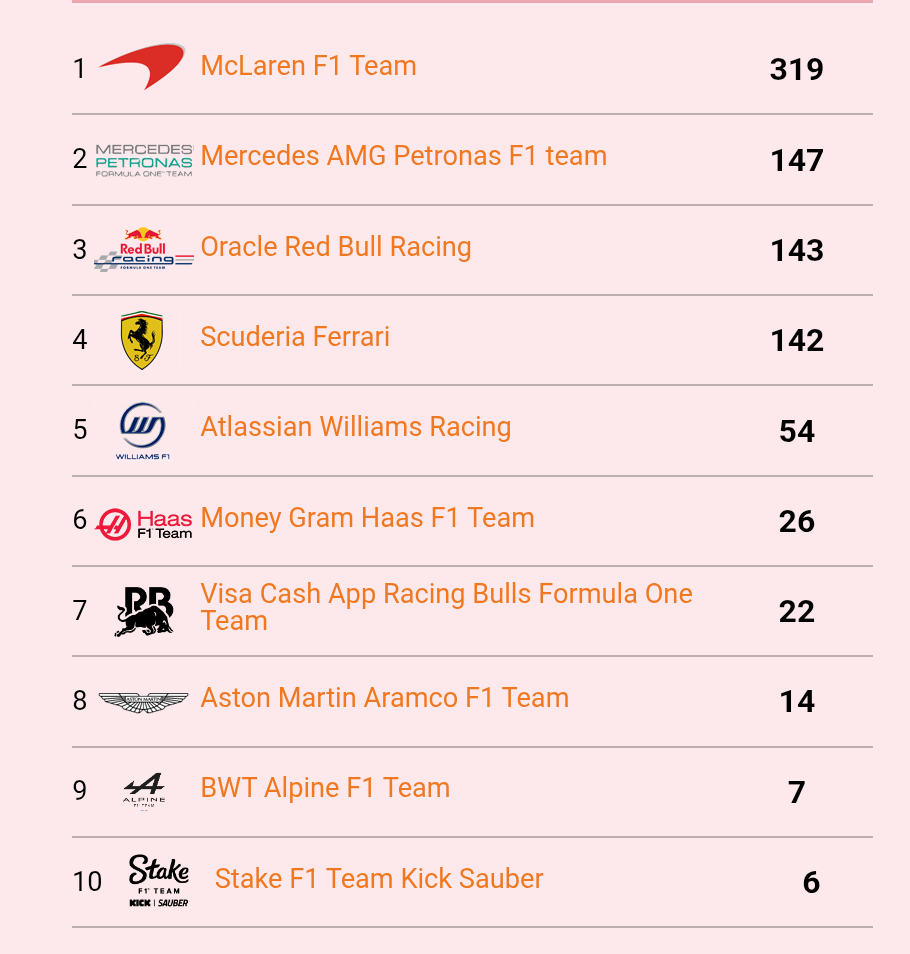The width and height of the screenshot is (910, 954).
Task: Open Aston Martin Aramco F1 Team link
Action: 385,698
